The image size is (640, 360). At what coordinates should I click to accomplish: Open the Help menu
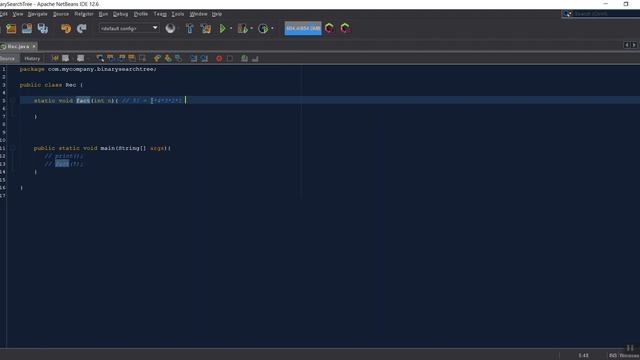[217, 14]
